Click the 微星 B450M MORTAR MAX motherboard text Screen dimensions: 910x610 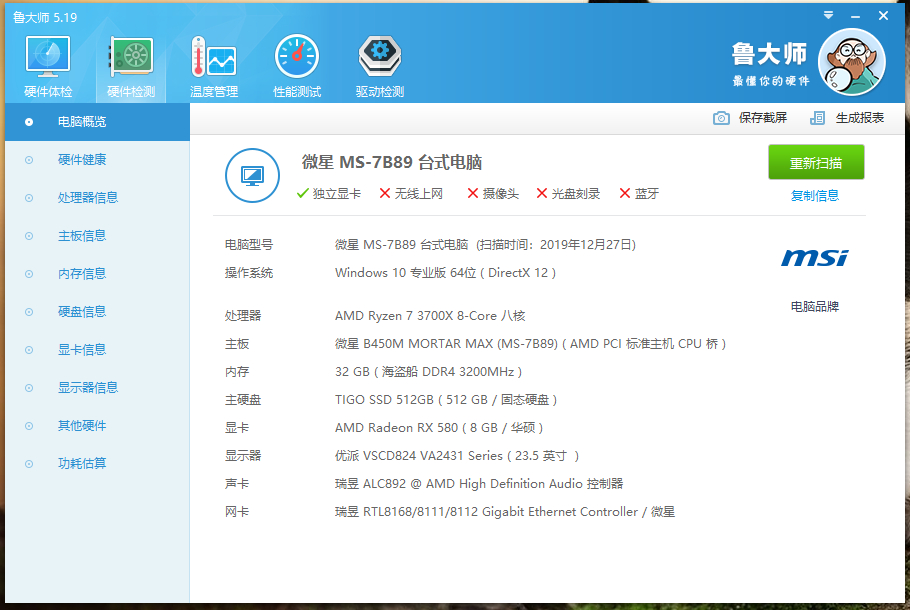530,344
